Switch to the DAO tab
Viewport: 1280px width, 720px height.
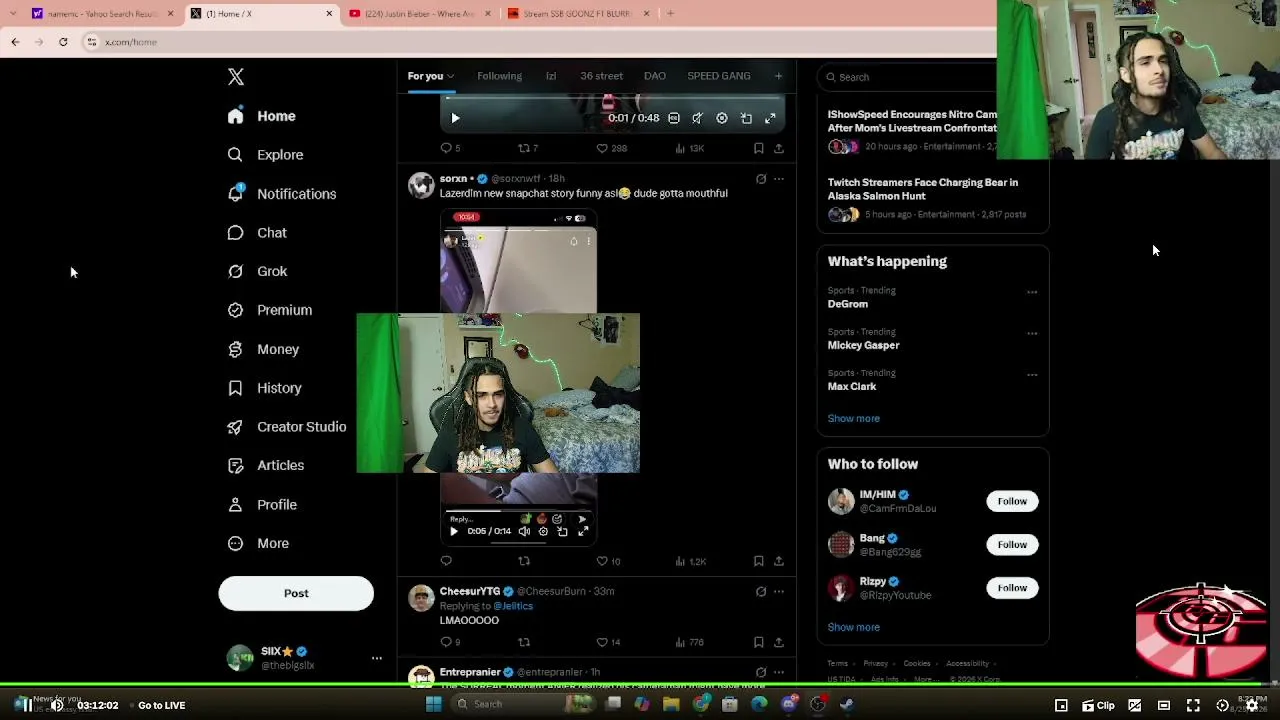tap(655, 76)
